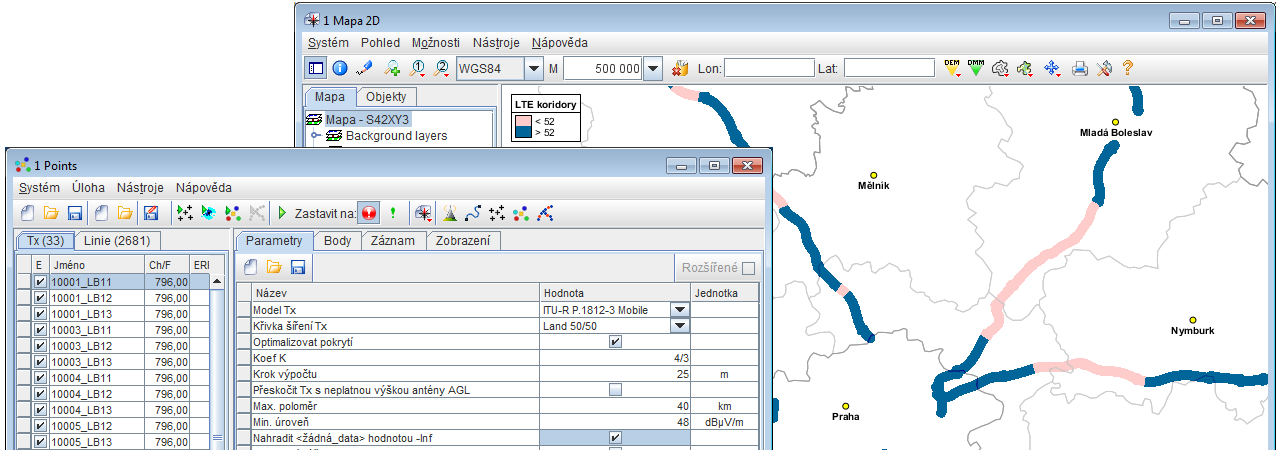
Task: Click the green play run icon
Action: point(283,213)
